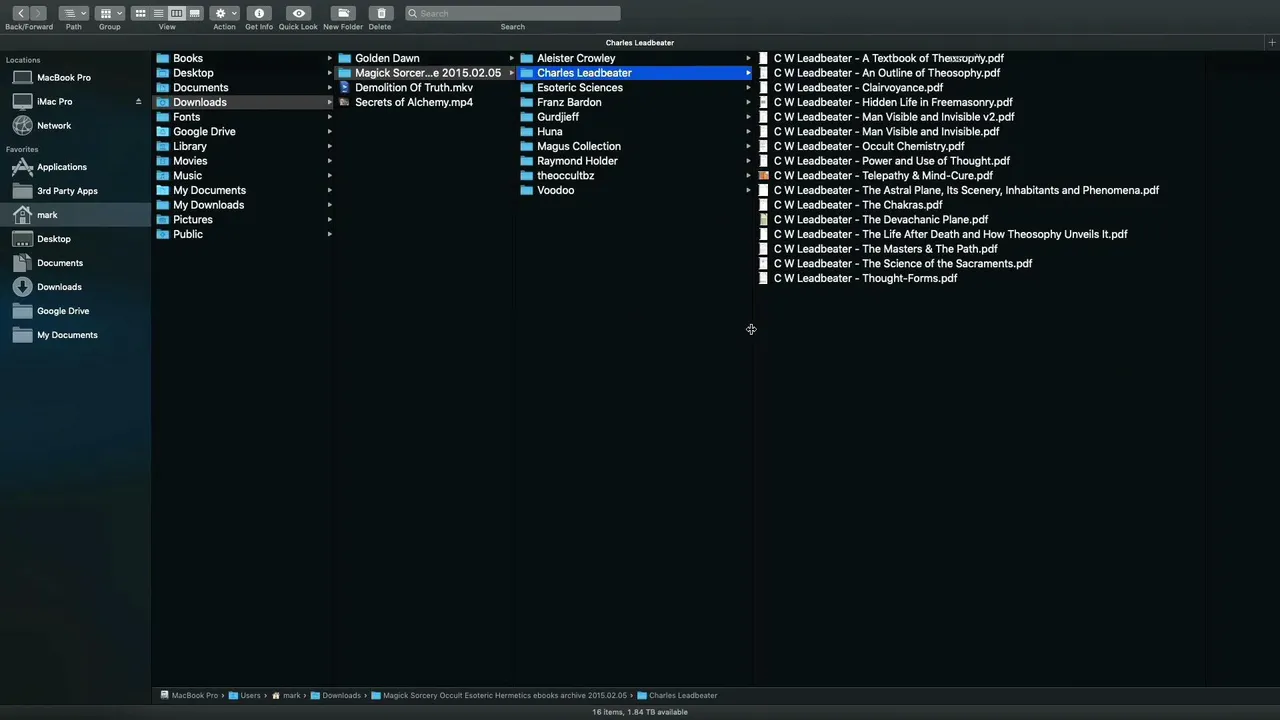The image size is (1280, 720).
Task: Click Charles Leadbeater in path bar
Action: (x=677, y=695)
